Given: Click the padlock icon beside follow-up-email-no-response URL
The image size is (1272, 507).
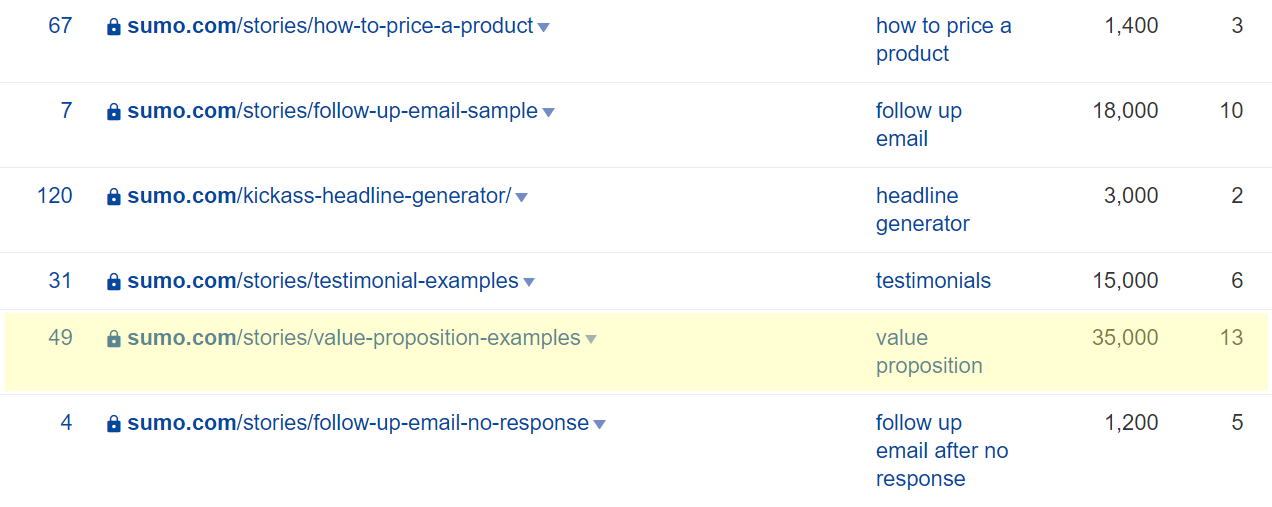Looking at the screenshot, I should (x=114, y=424).
